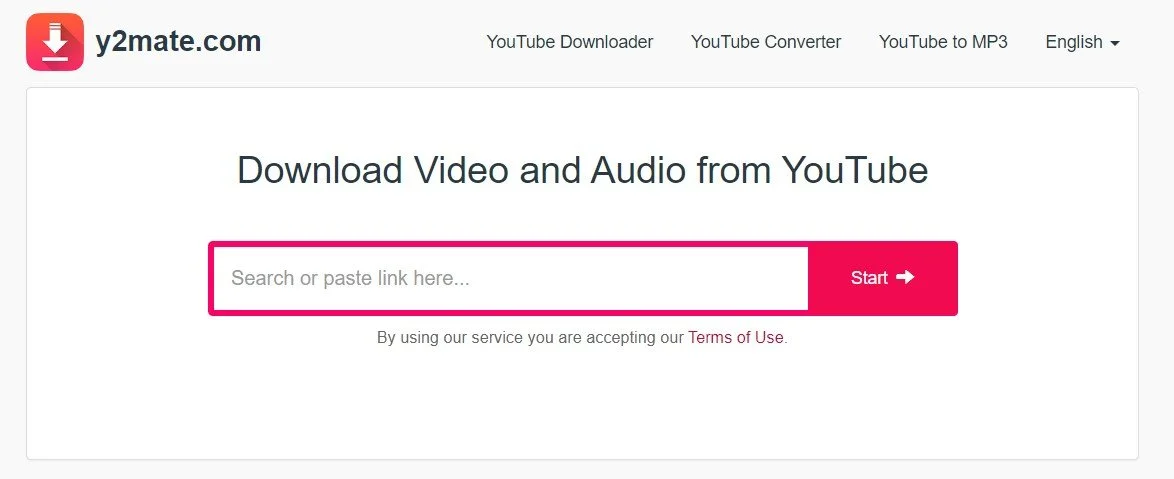Click the pink border around the search box
The height and width of the screenshot is (479, 1174).
point(211,278)
